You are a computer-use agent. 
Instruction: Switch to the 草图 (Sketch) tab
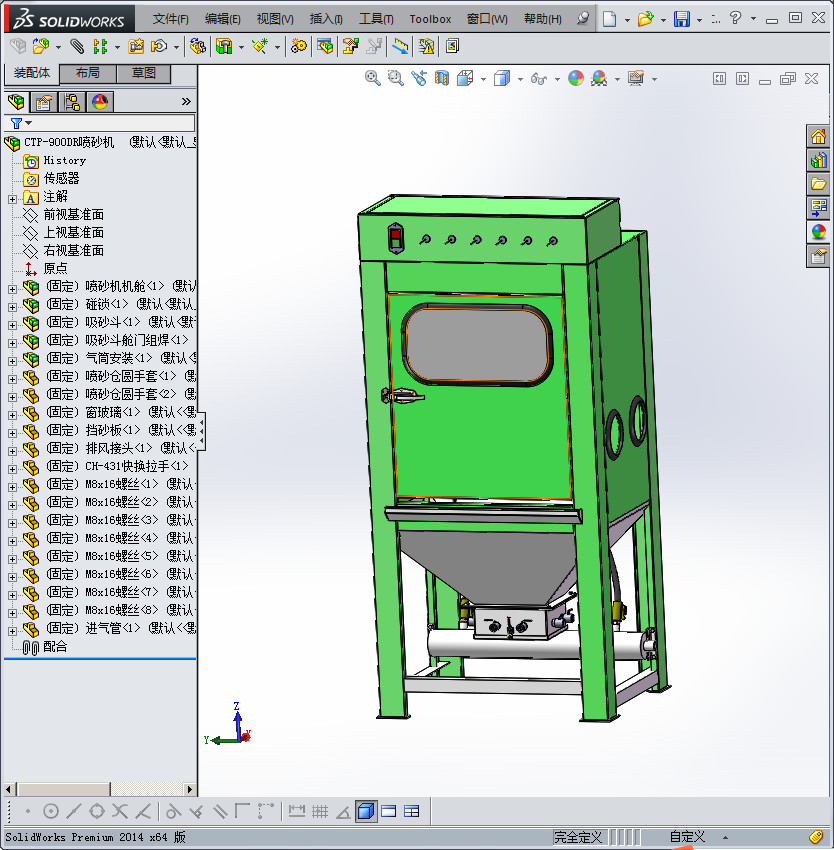(143, 73)
